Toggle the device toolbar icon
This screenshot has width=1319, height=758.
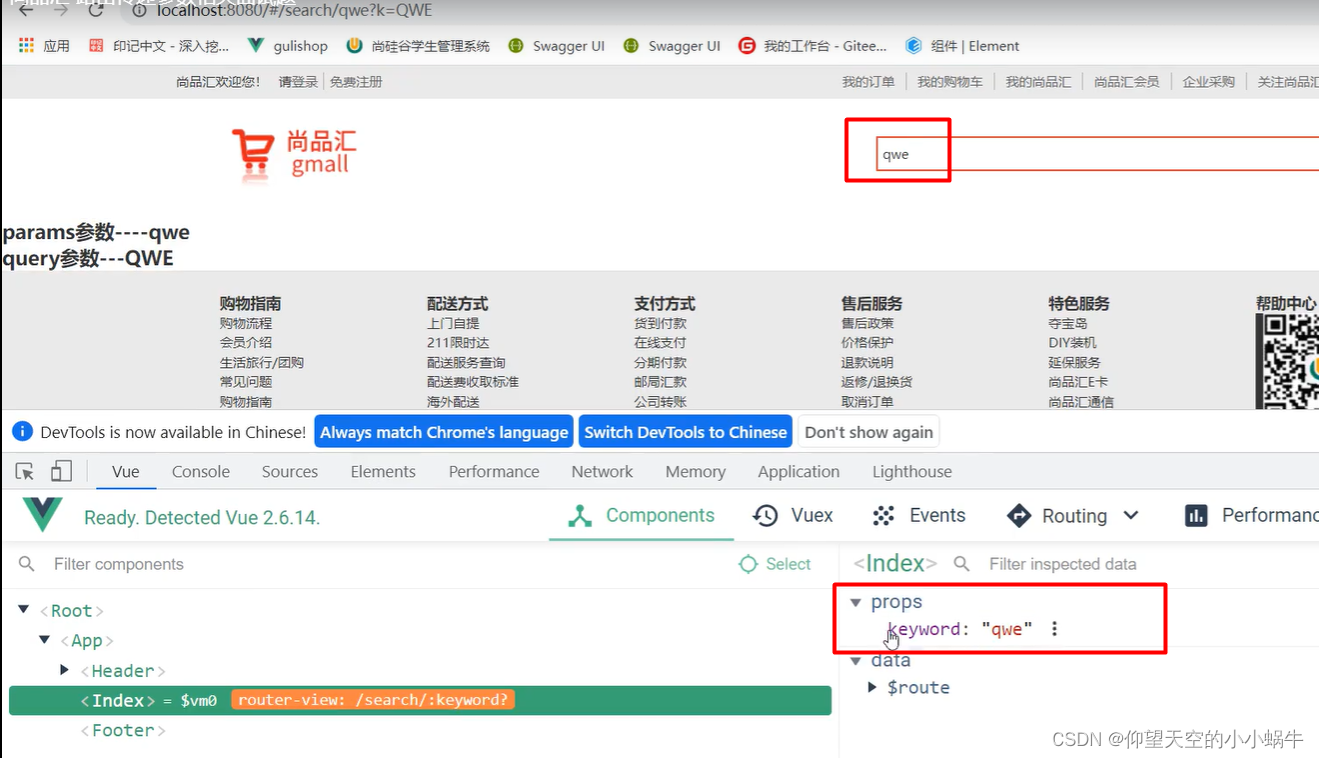[x=61, y=471]
